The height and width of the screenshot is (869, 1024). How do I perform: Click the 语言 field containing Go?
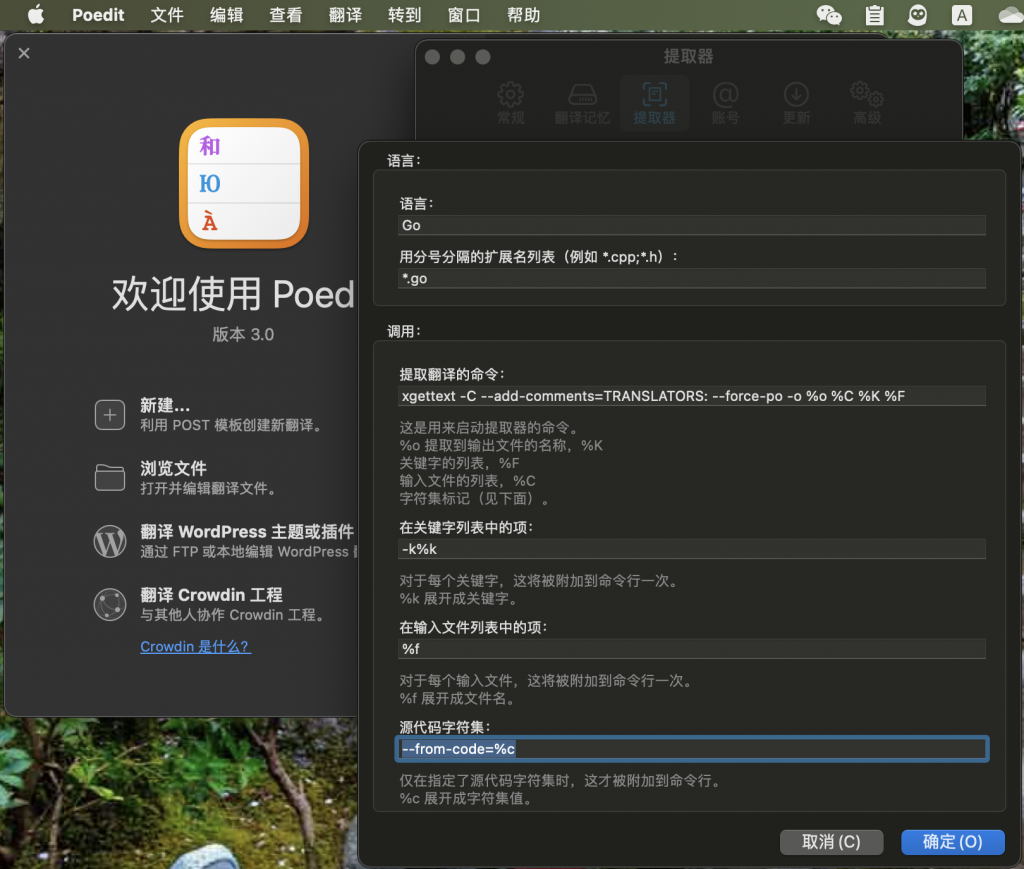(x=692, y=225)
